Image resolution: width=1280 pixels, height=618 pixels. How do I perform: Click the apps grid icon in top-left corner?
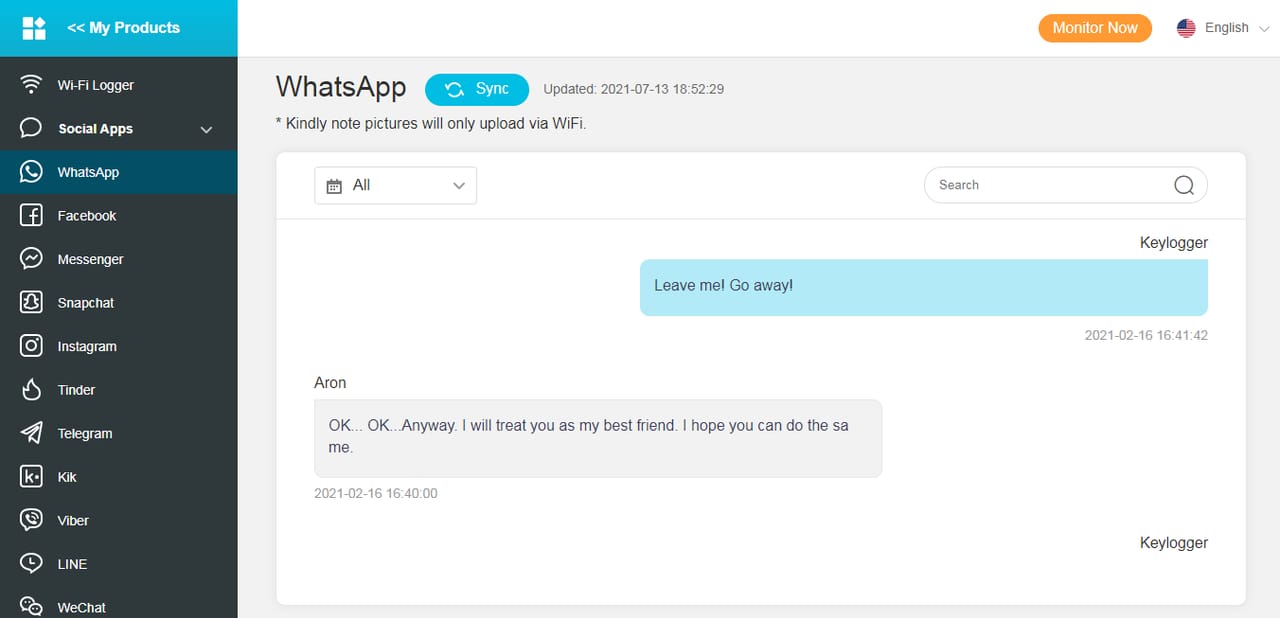point(33,27)
